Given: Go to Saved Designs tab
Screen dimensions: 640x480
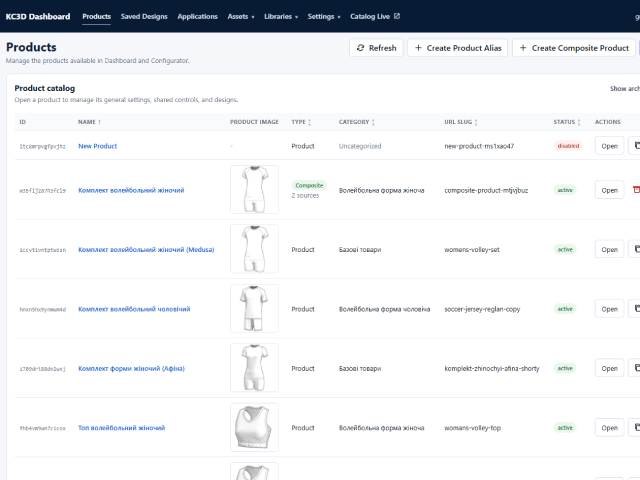Looking at the screenshot, I should pos(144,17).
